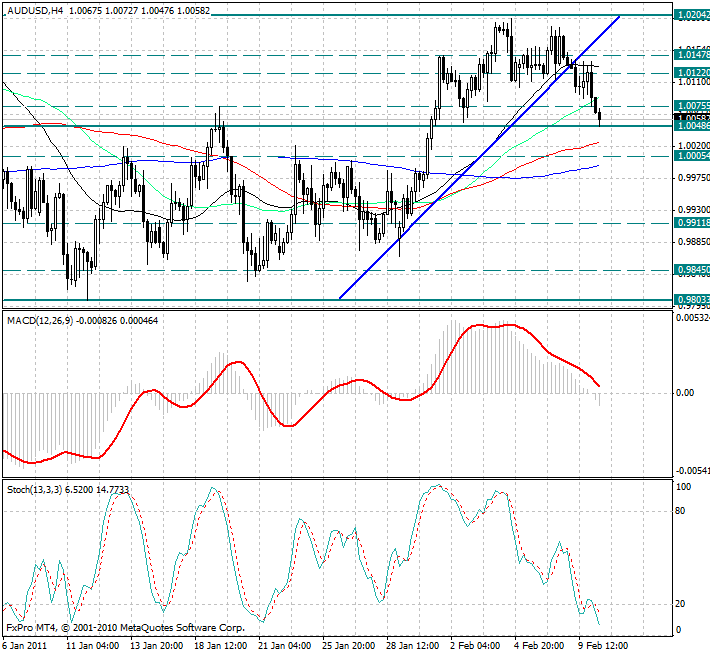Screen dimensions: 710x653
Task: Click the 25 Jan 20:00 time label
Action: (x=349, y=645)
